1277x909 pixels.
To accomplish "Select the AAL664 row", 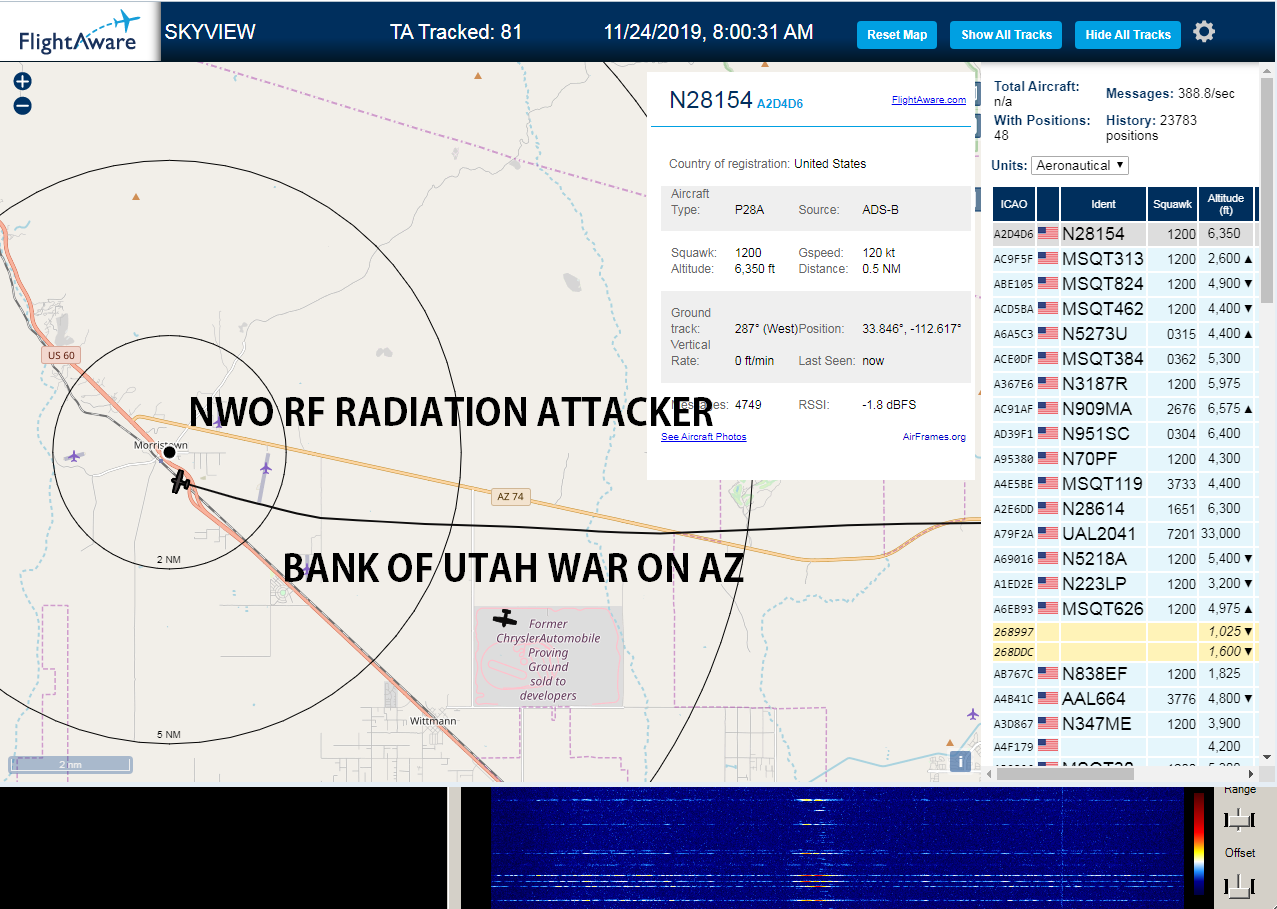I will point(1124,699).
